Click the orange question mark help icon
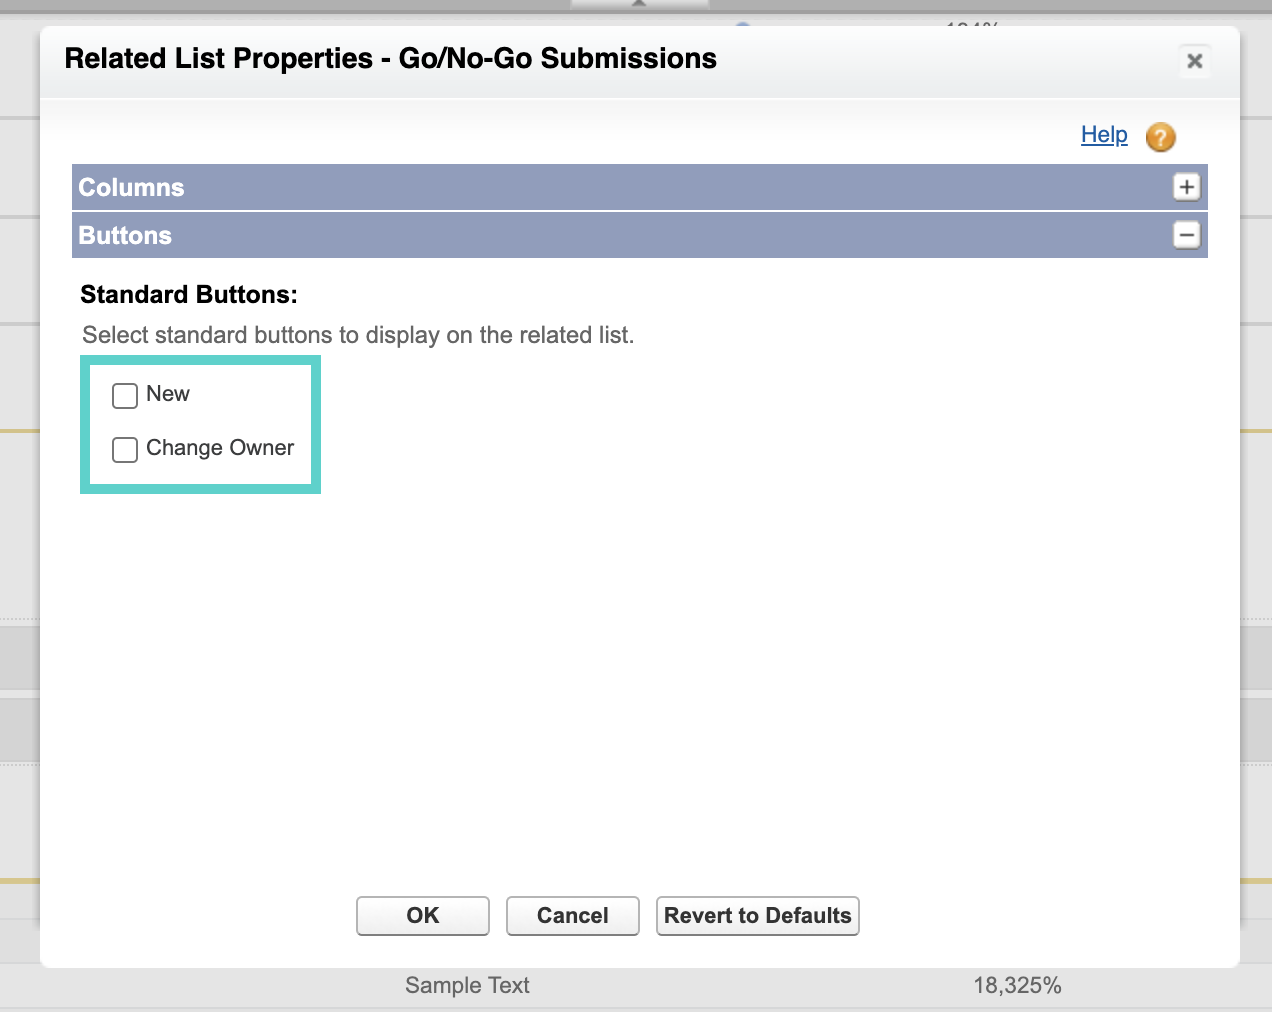This screenshot has width=1272, height=1012. coord(1160,137)
